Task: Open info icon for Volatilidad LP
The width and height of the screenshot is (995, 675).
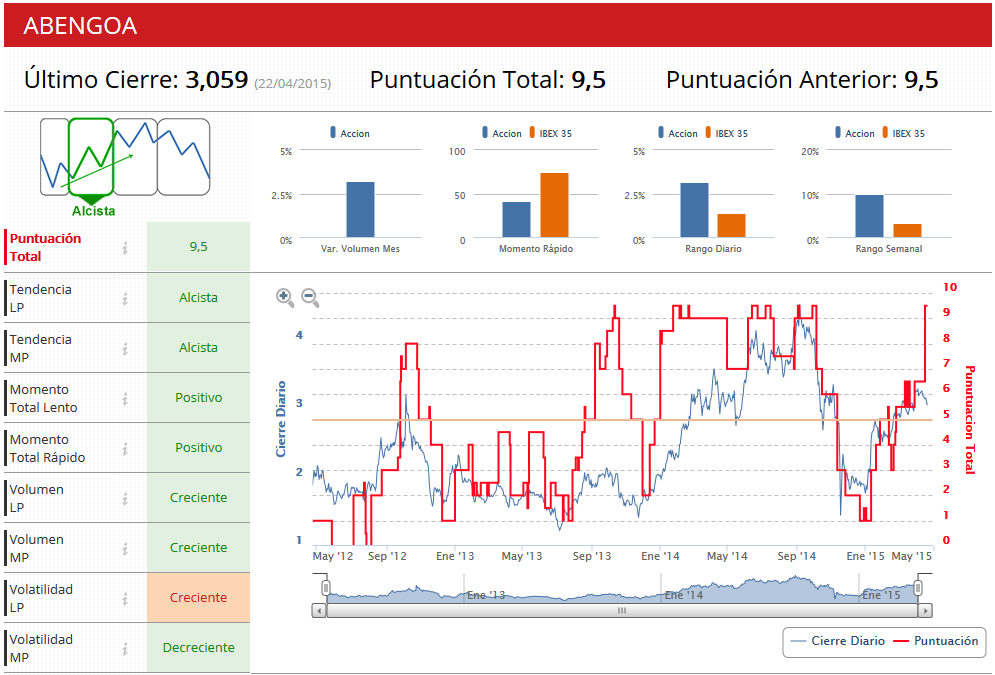Action: pos(125,598)
